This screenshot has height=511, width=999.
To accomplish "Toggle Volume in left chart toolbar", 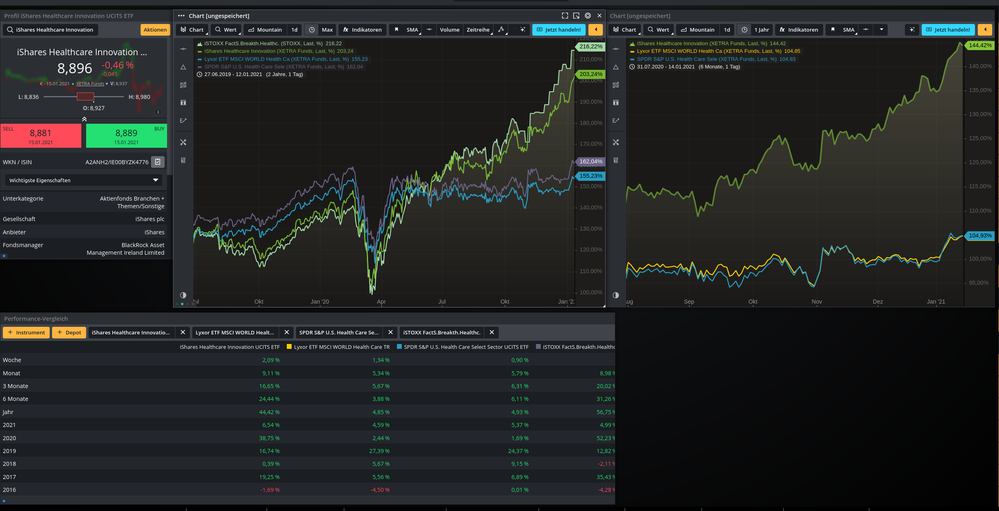I will coord(449,29).
